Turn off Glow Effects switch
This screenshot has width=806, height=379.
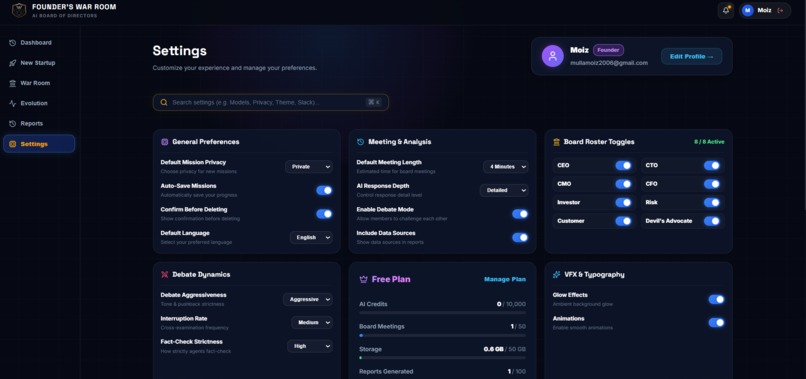coord(716,299)
